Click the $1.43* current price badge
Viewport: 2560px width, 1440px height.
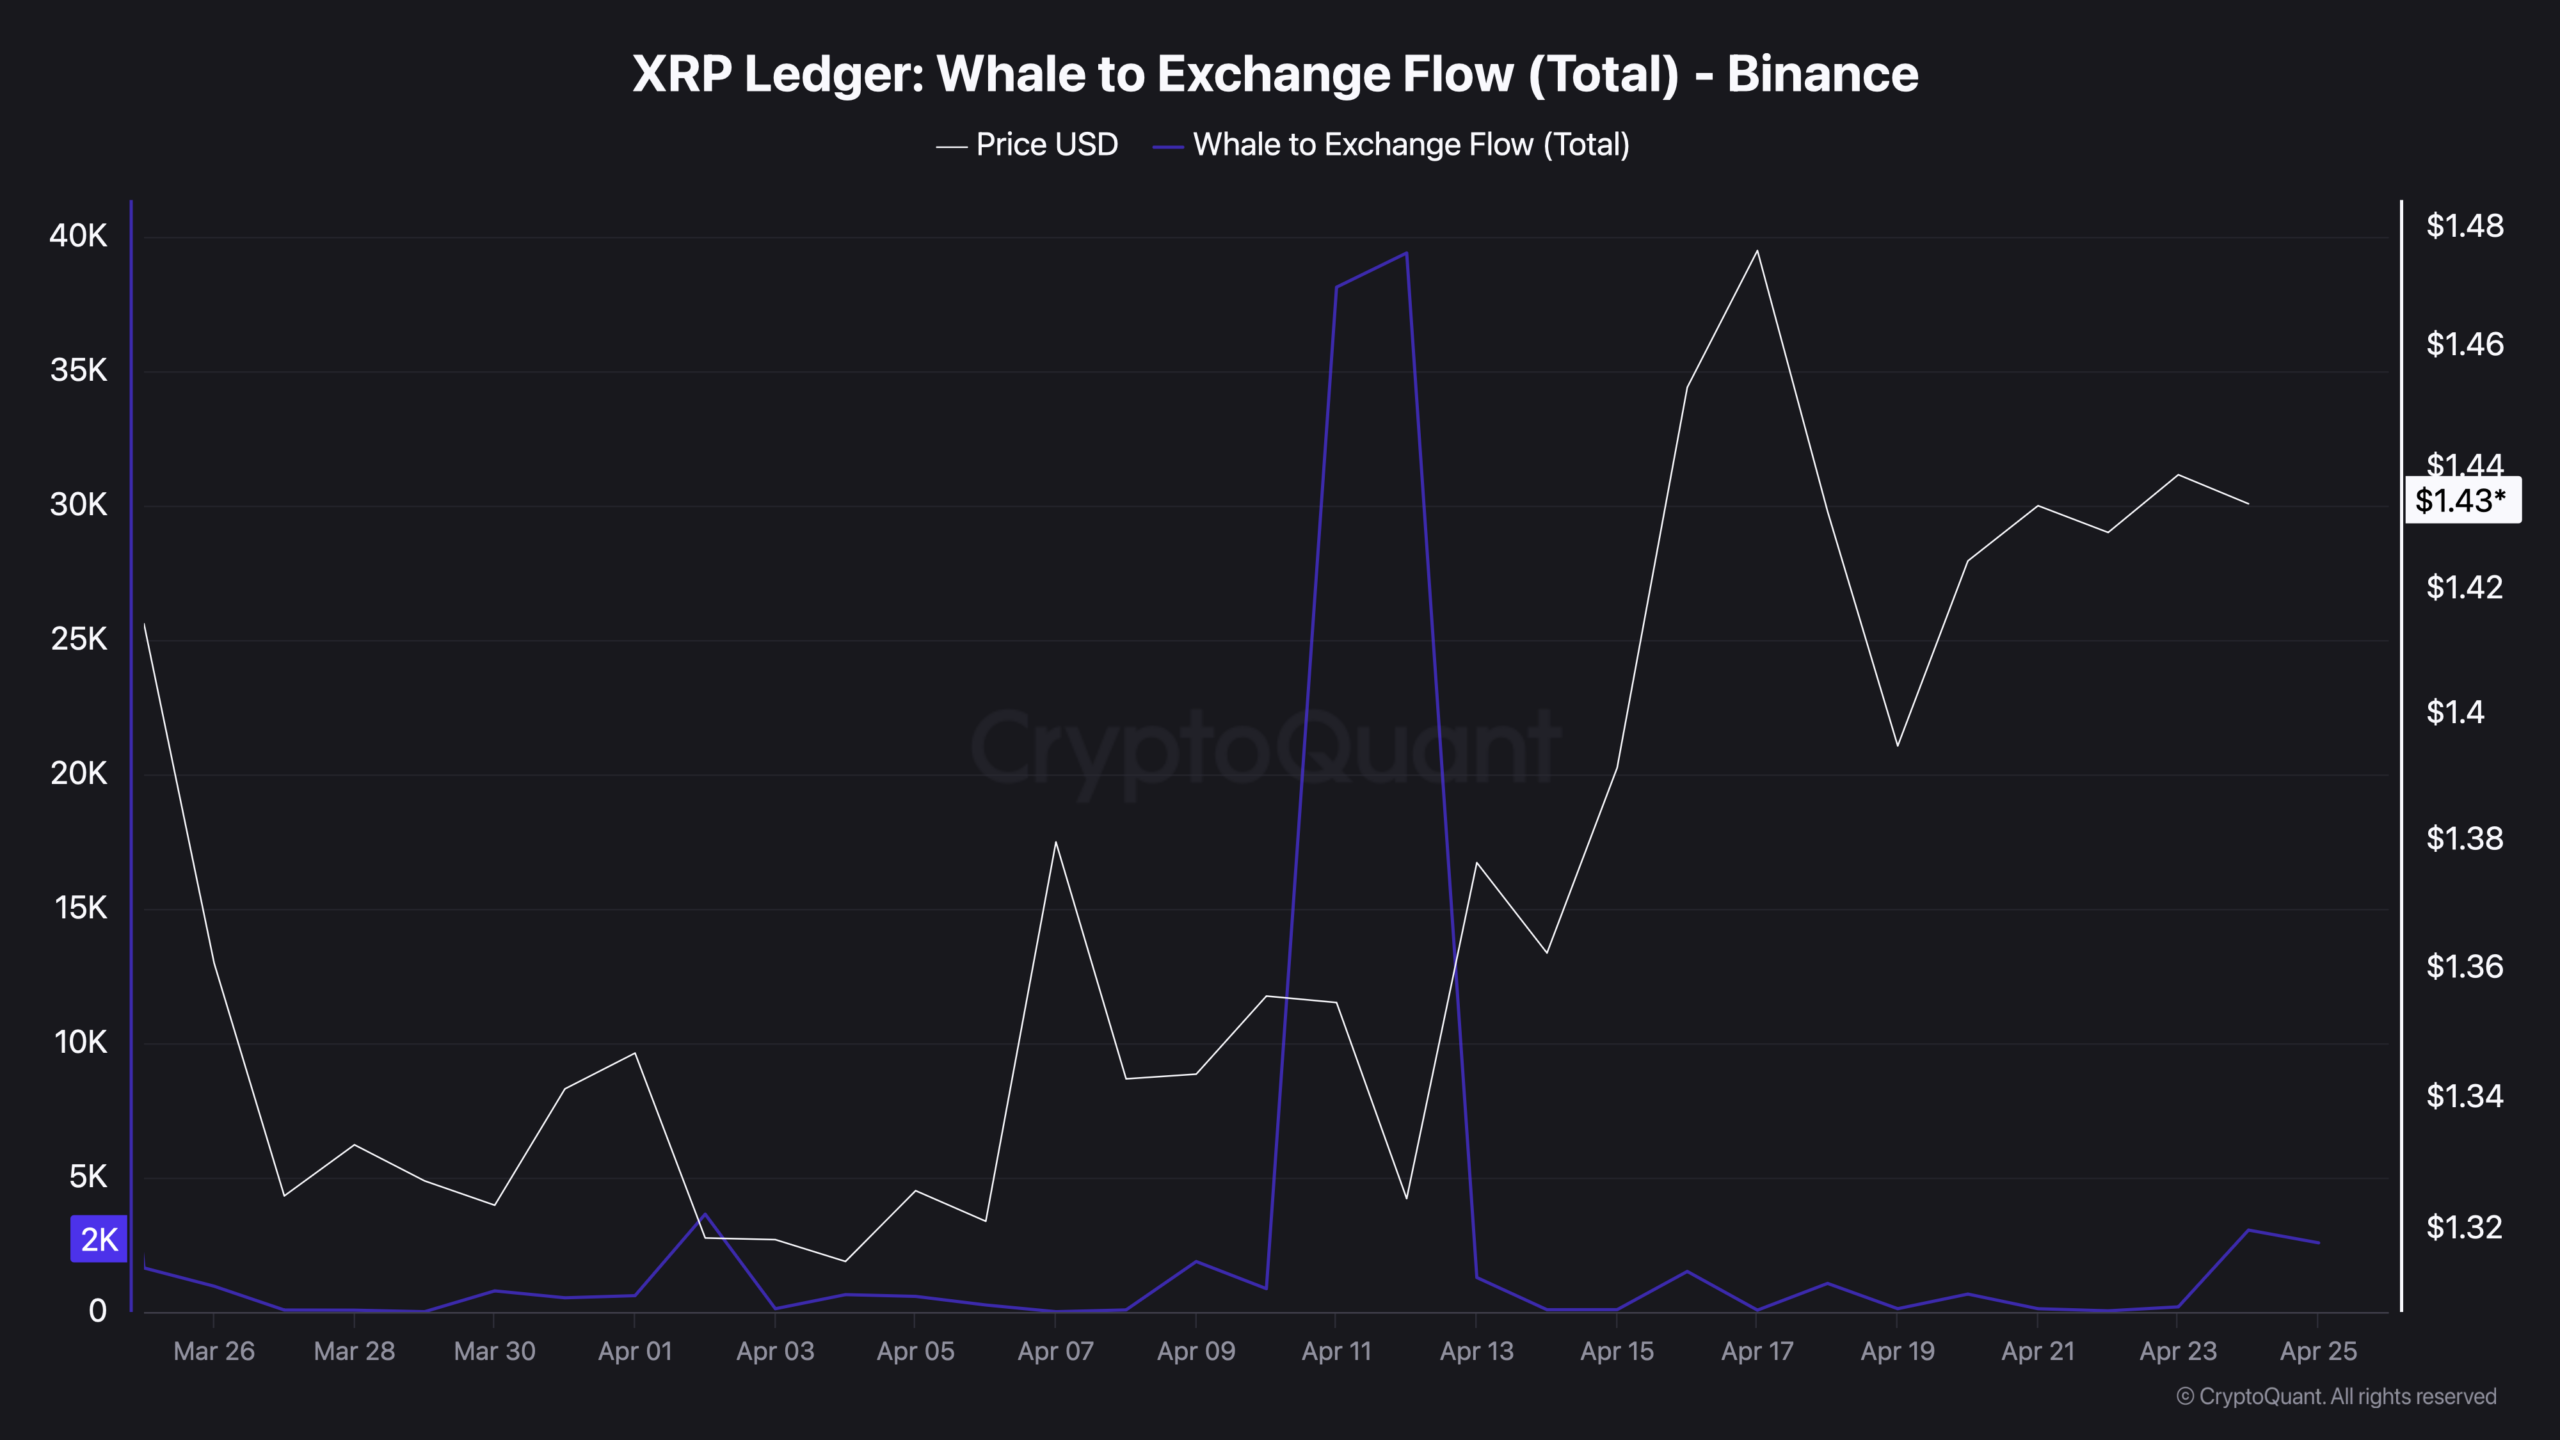[2461, 500]
